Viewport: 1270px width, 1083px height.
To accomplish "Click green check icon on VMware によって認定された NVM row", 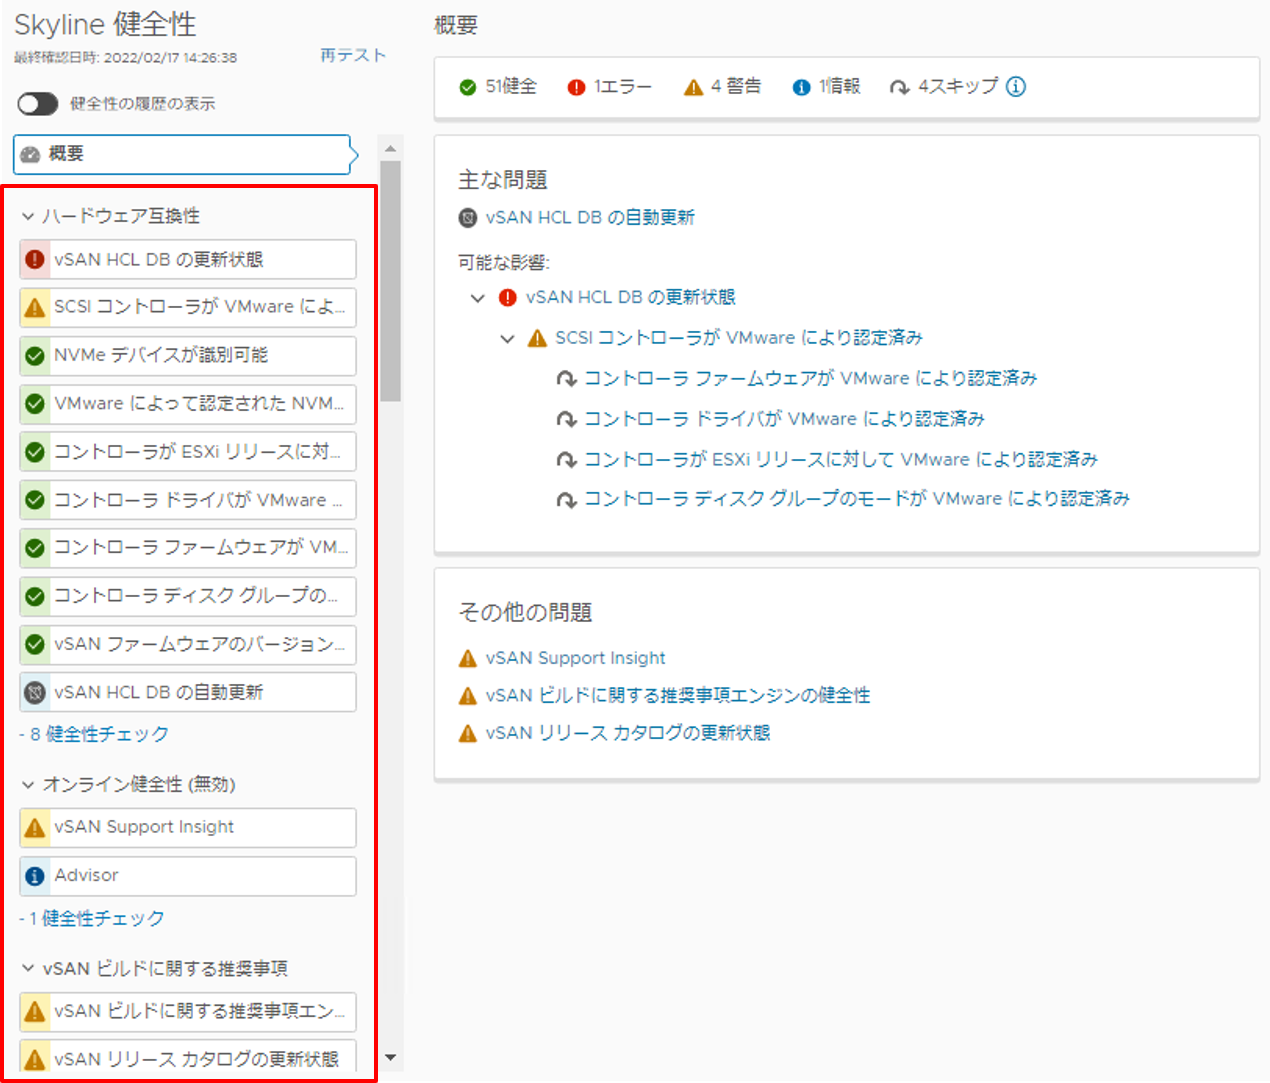I will [x=35, y=404].
